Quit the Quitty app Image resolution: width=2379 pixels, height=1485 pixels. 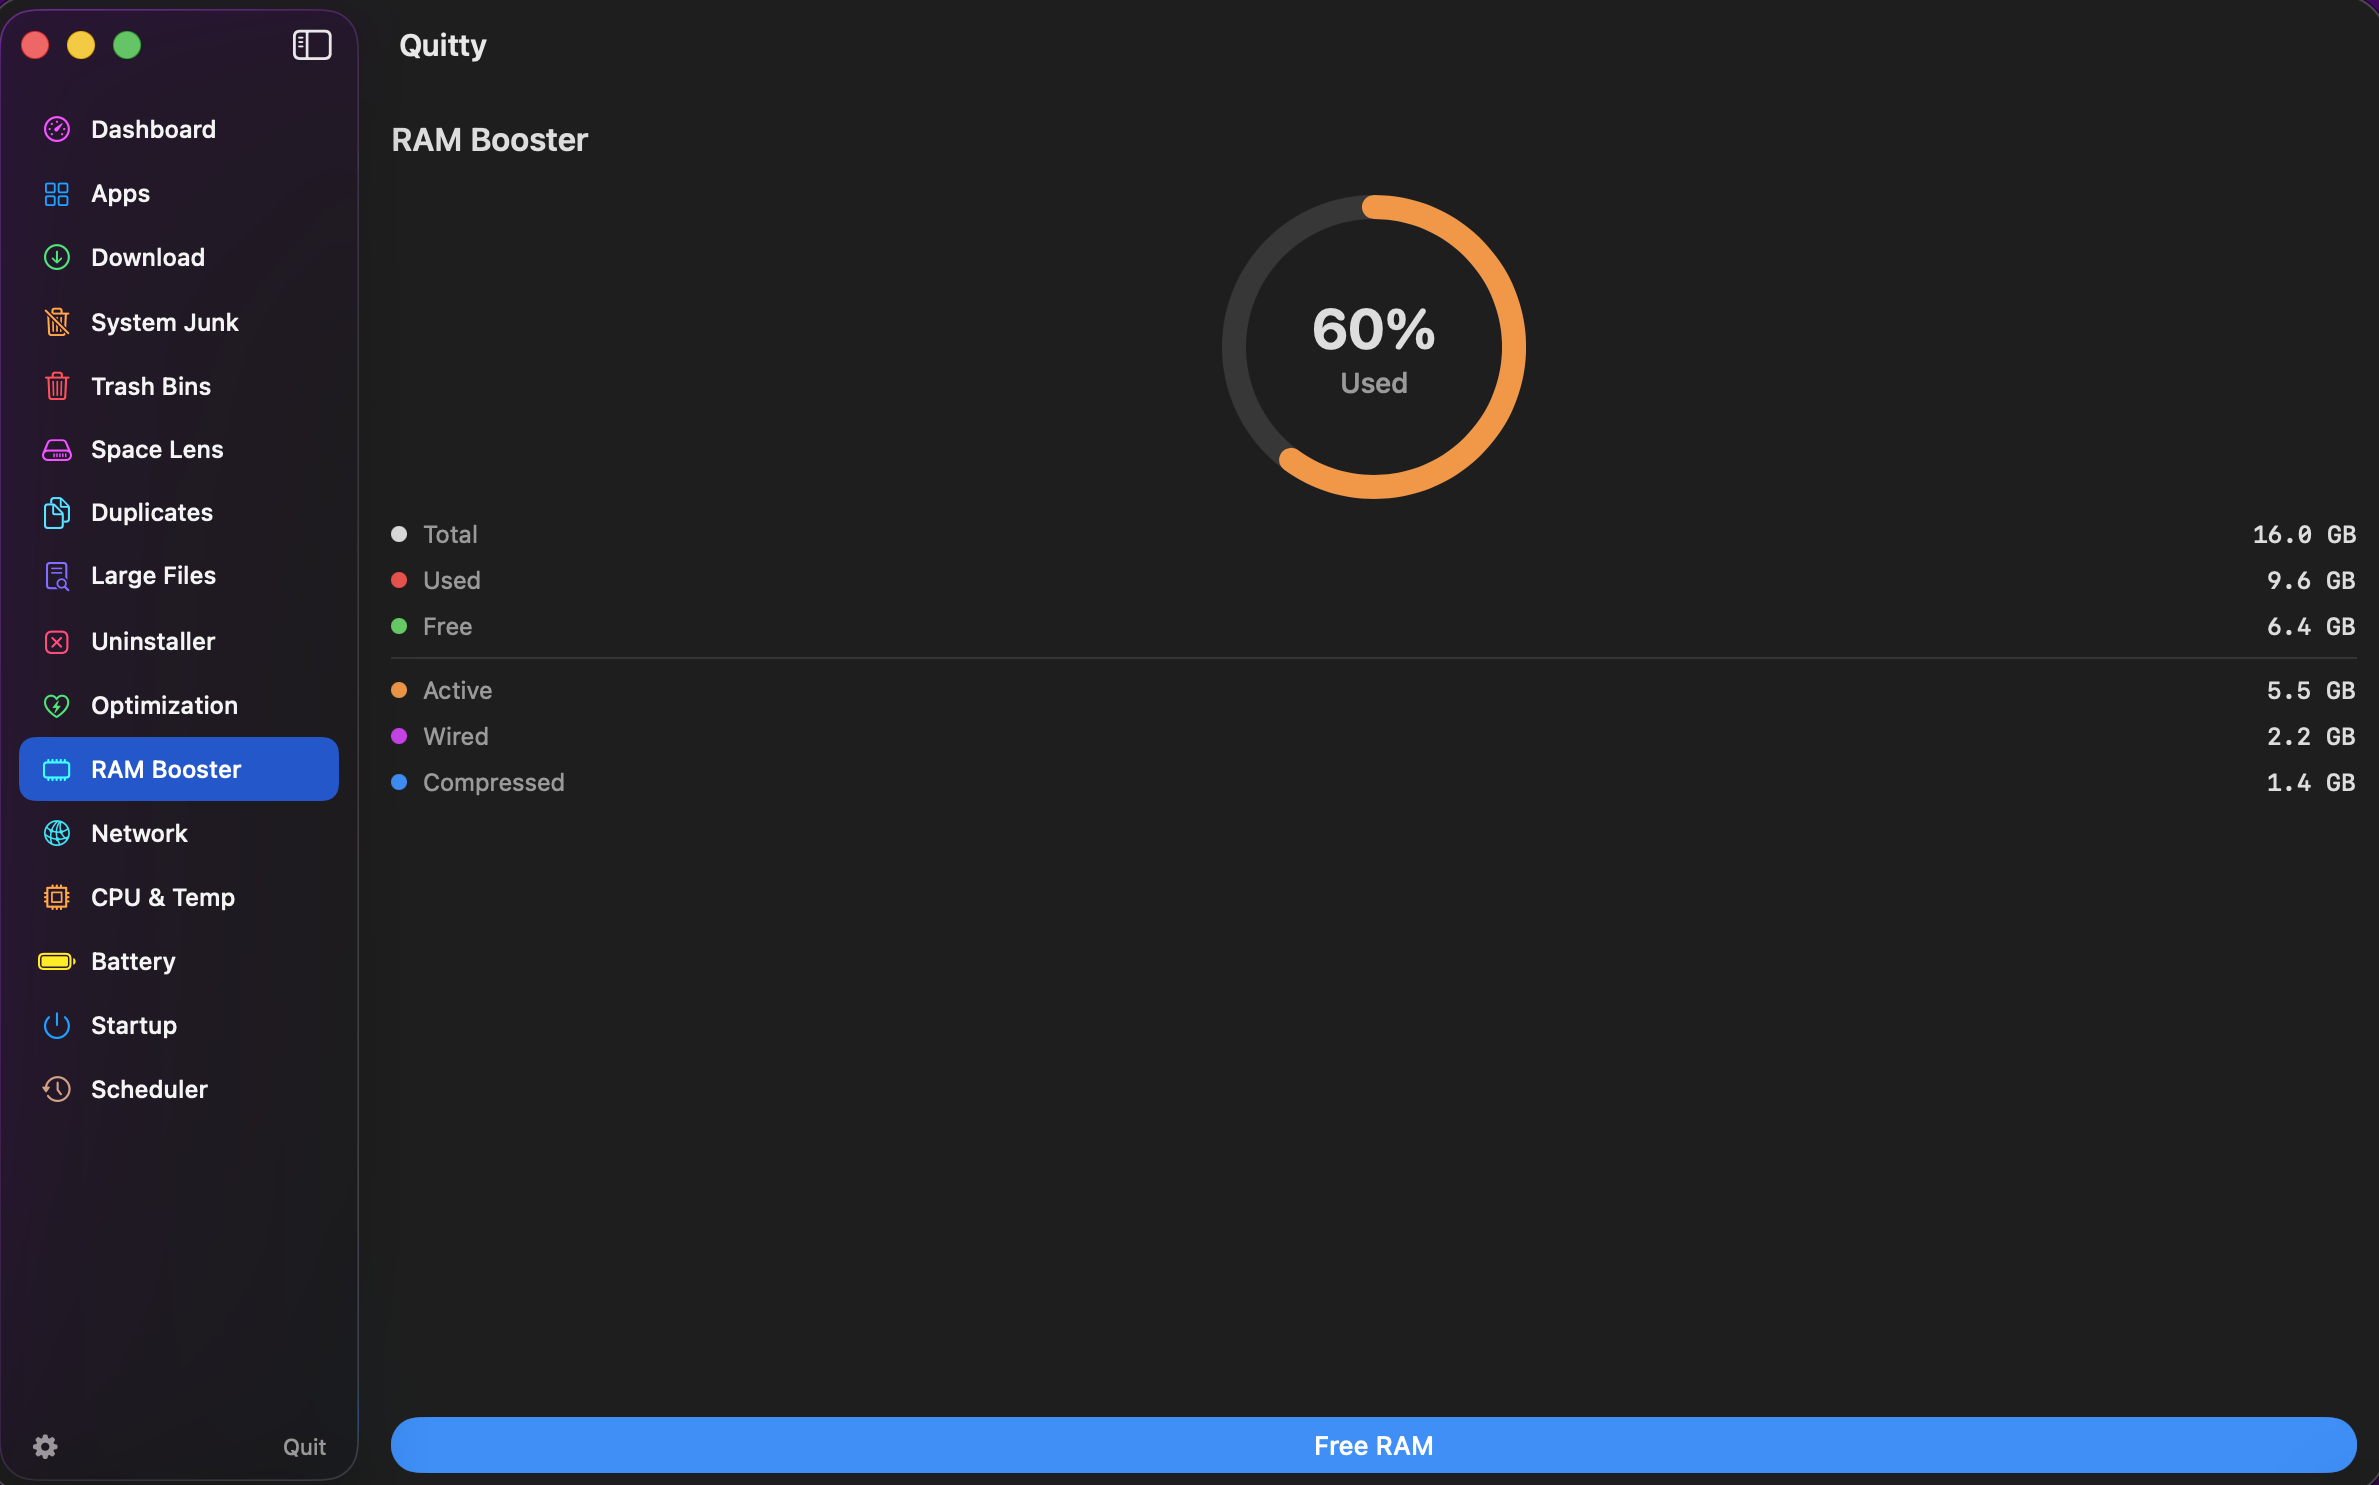coord(304,1446)
